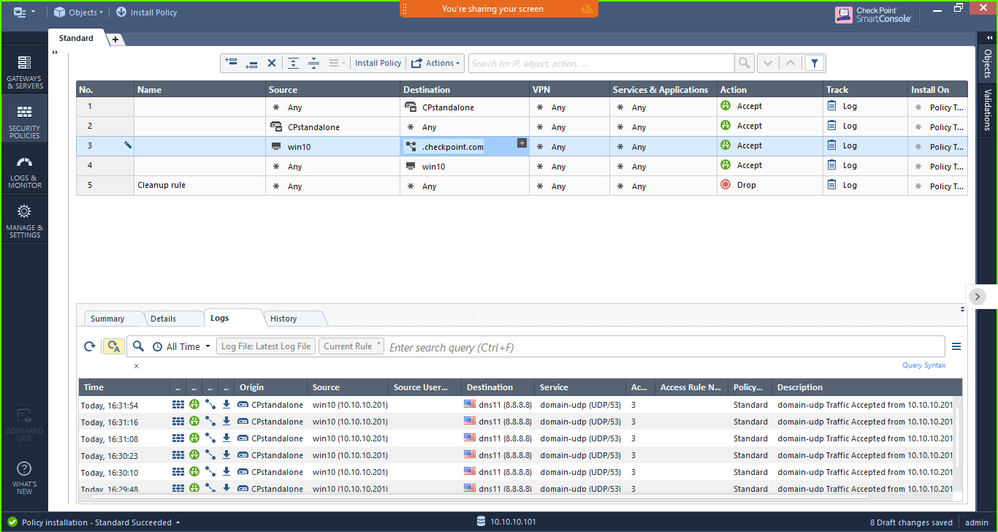Viewport: 998px width, 532px height.
Task: Expand the right side panel arrow
Action: [977, 296]
